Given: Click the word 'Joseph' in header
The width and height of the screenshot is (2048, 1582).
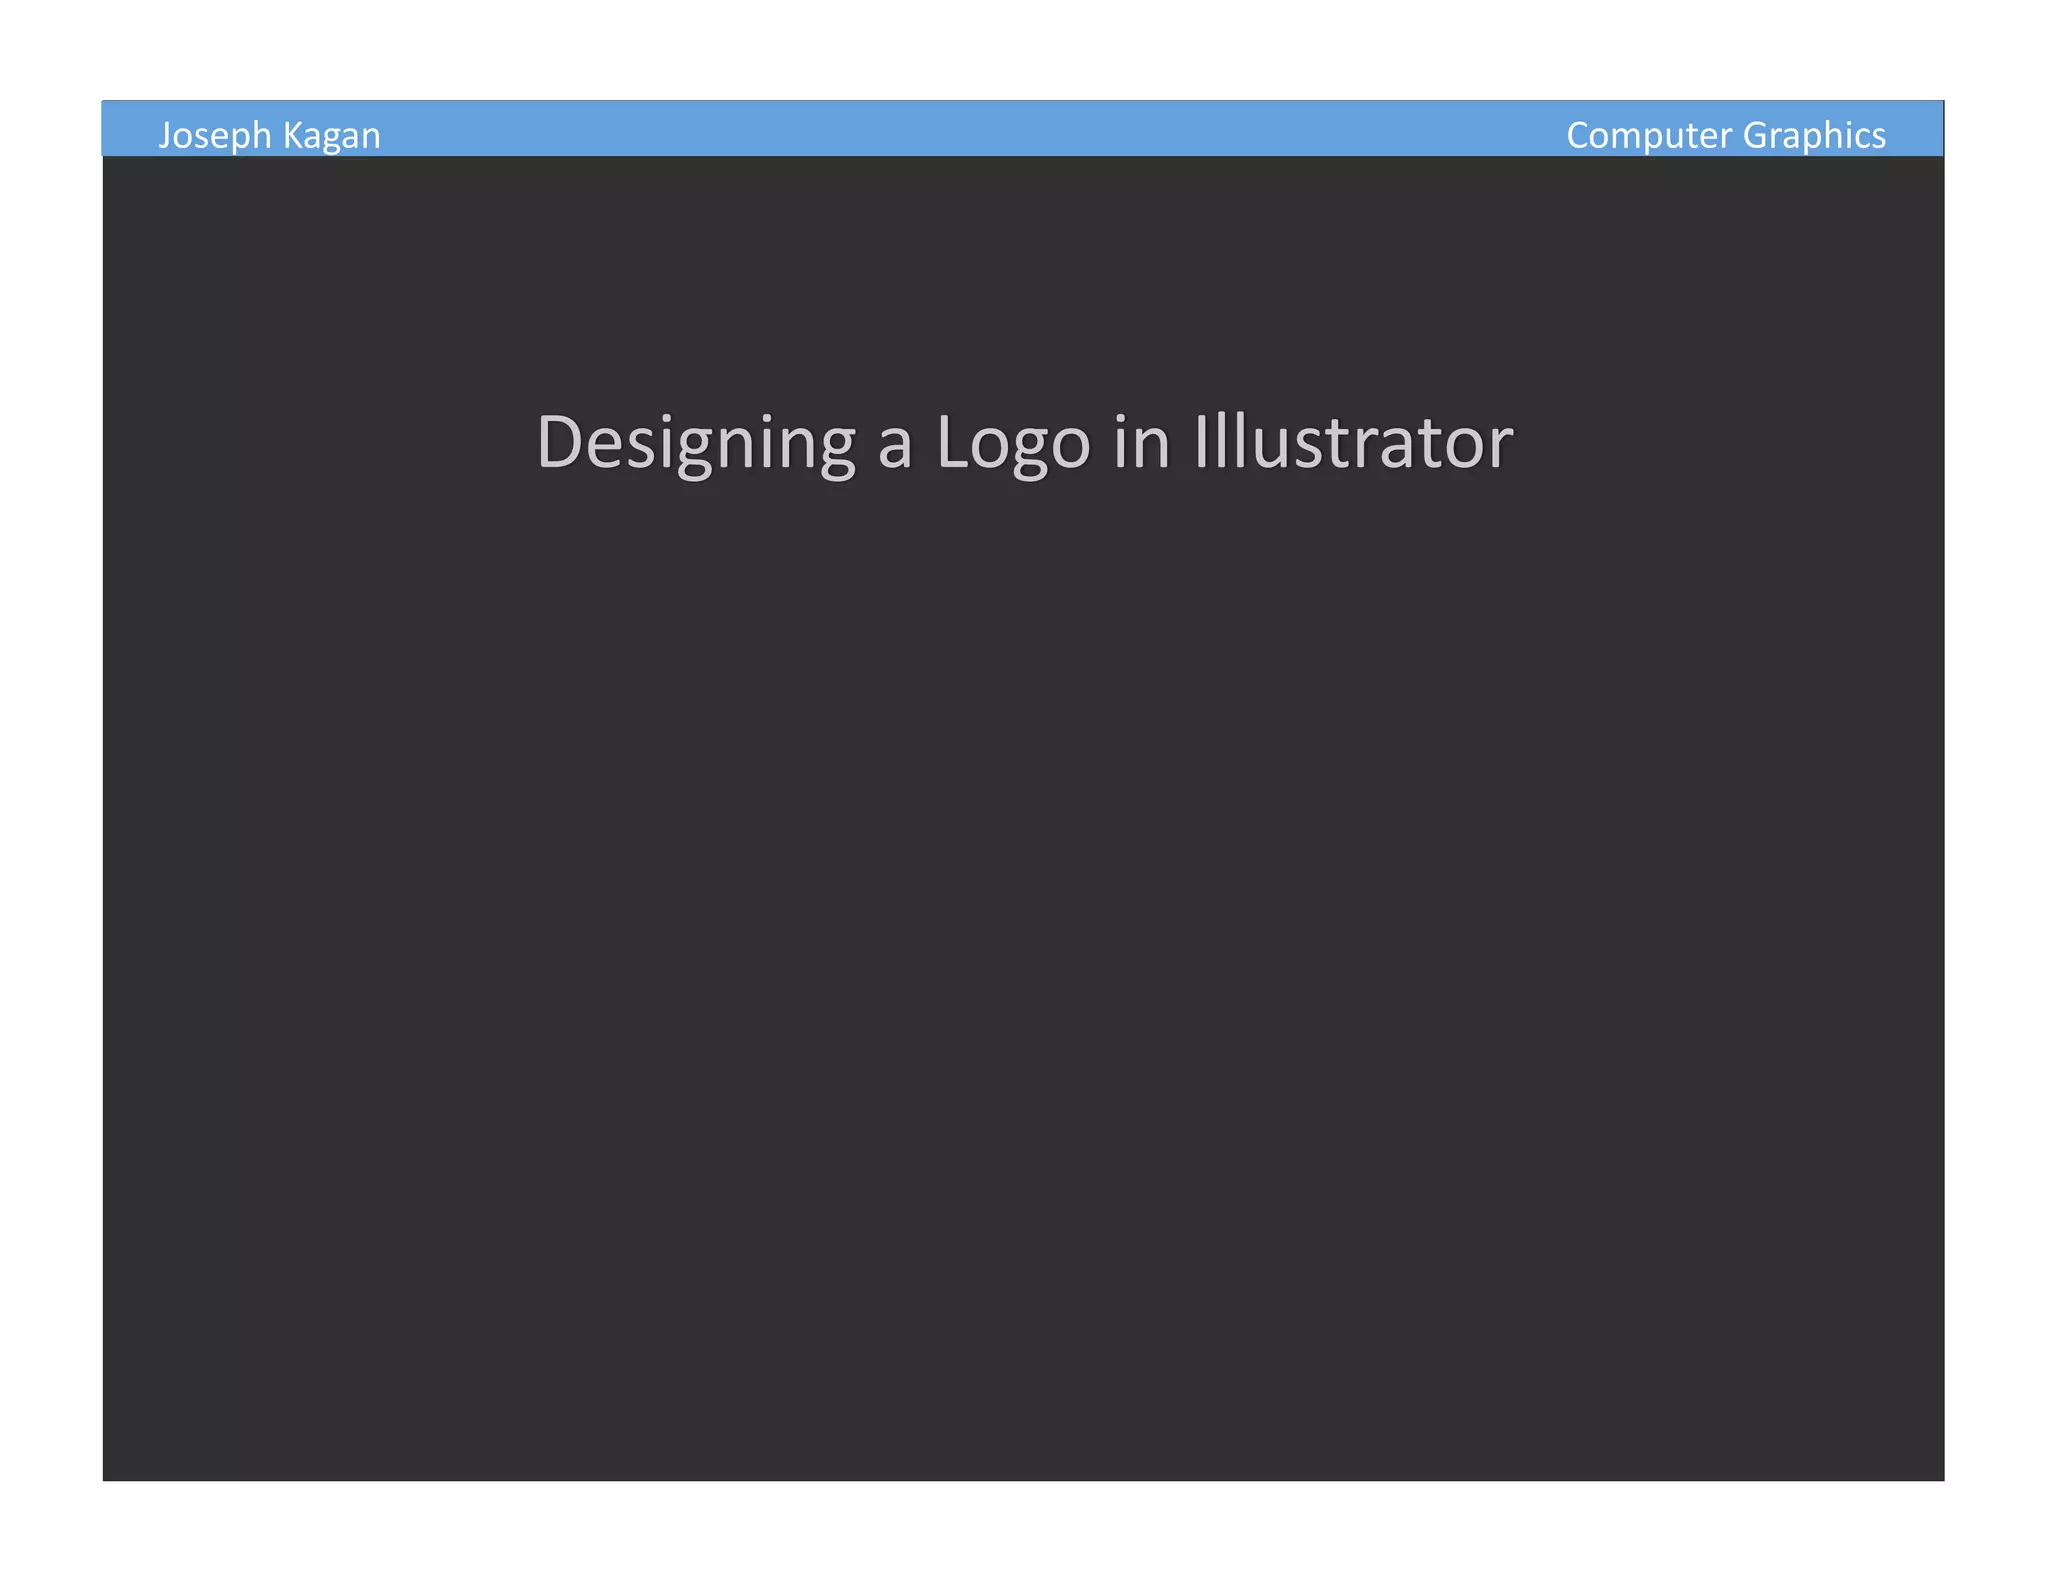Looking at the screenshot, I should pyautogui.click(x=215, y=135).
